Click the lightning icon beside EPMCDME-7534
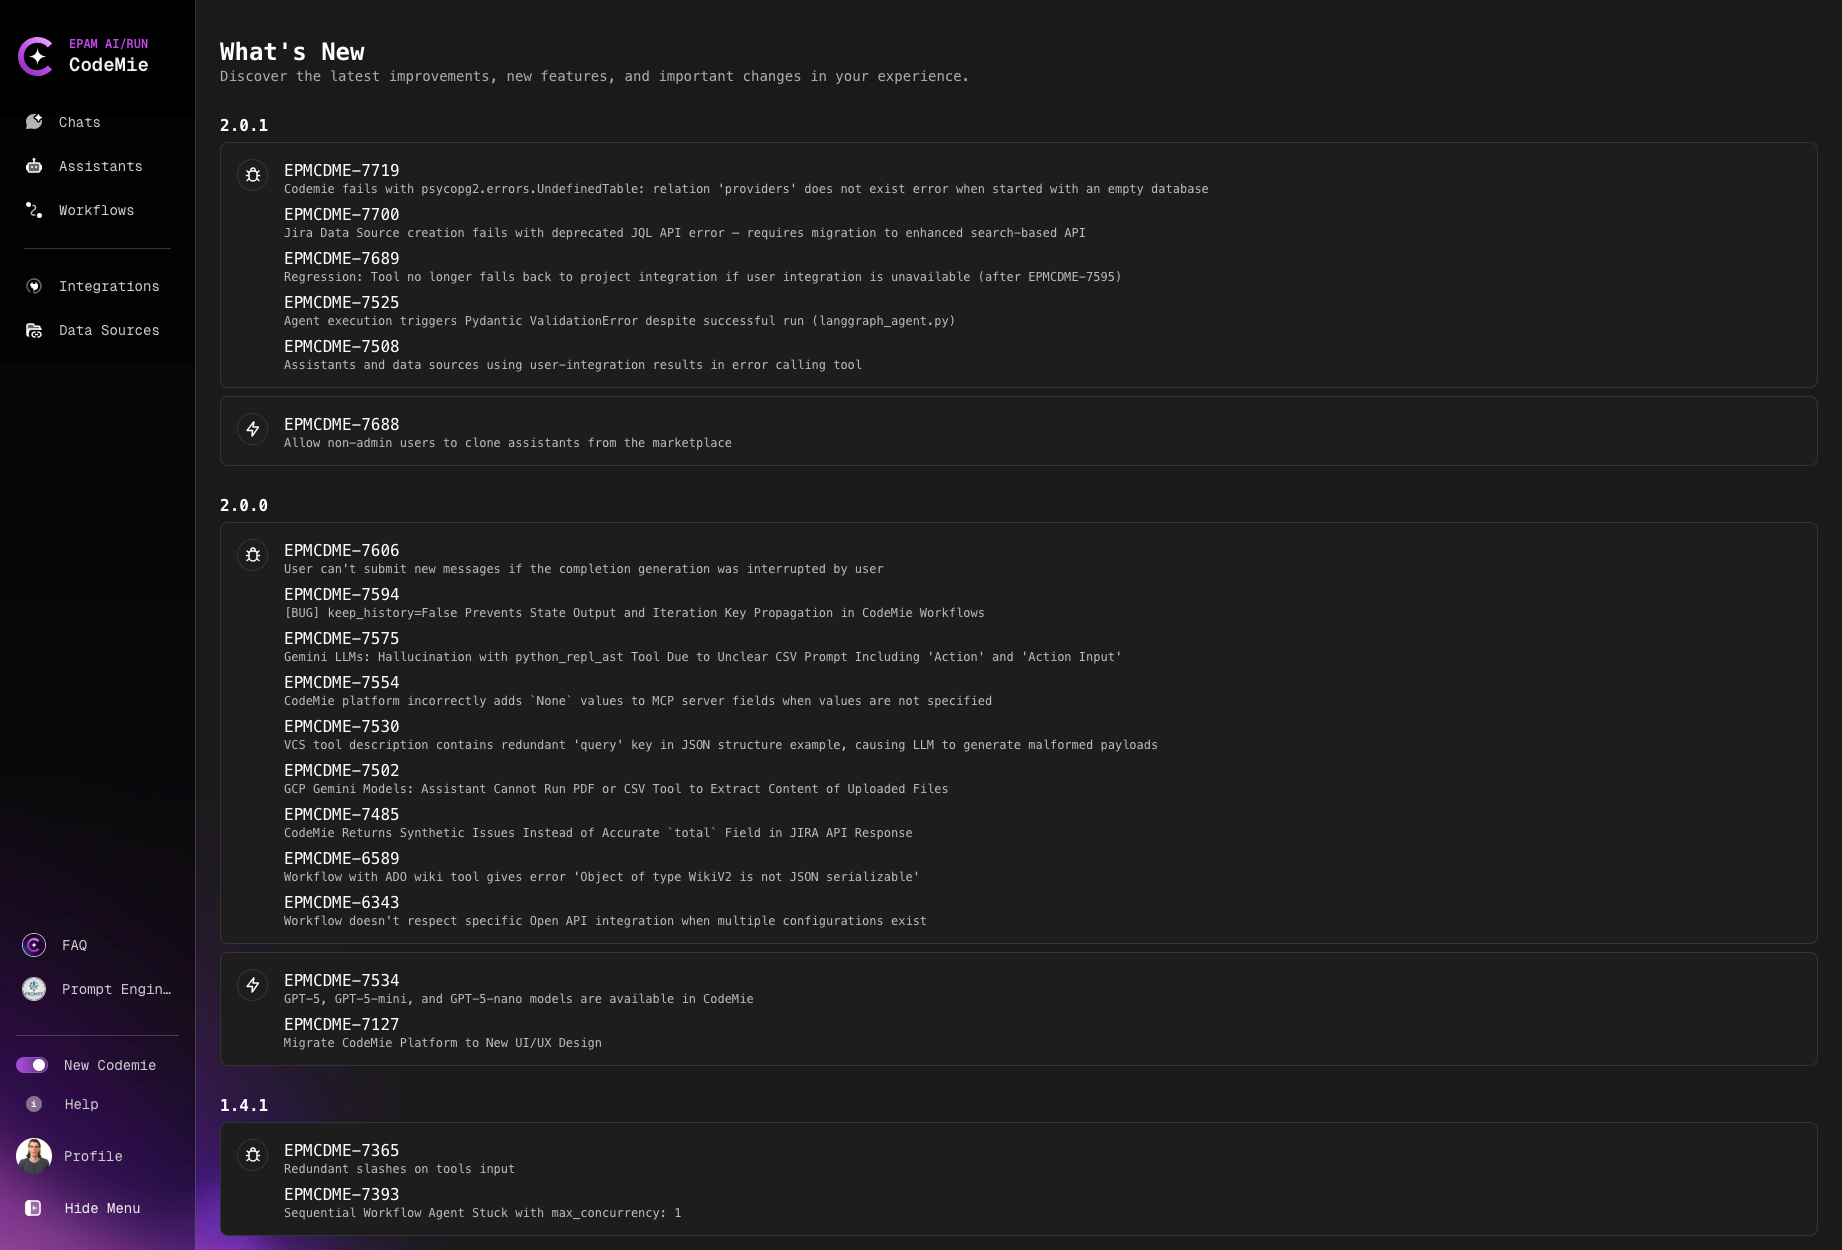This screenshot has height=1250, width=1842. [252, 985]
